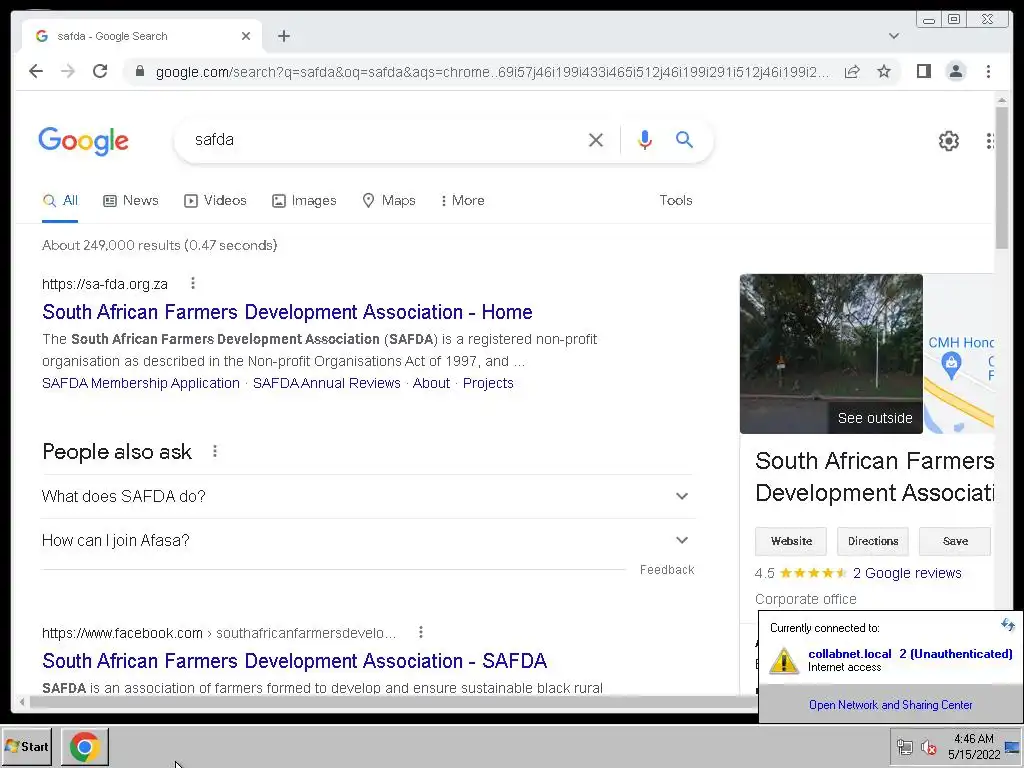Focus the search field containing safda
This screenshot has width=1024, height=768.
tap(385, 140)
